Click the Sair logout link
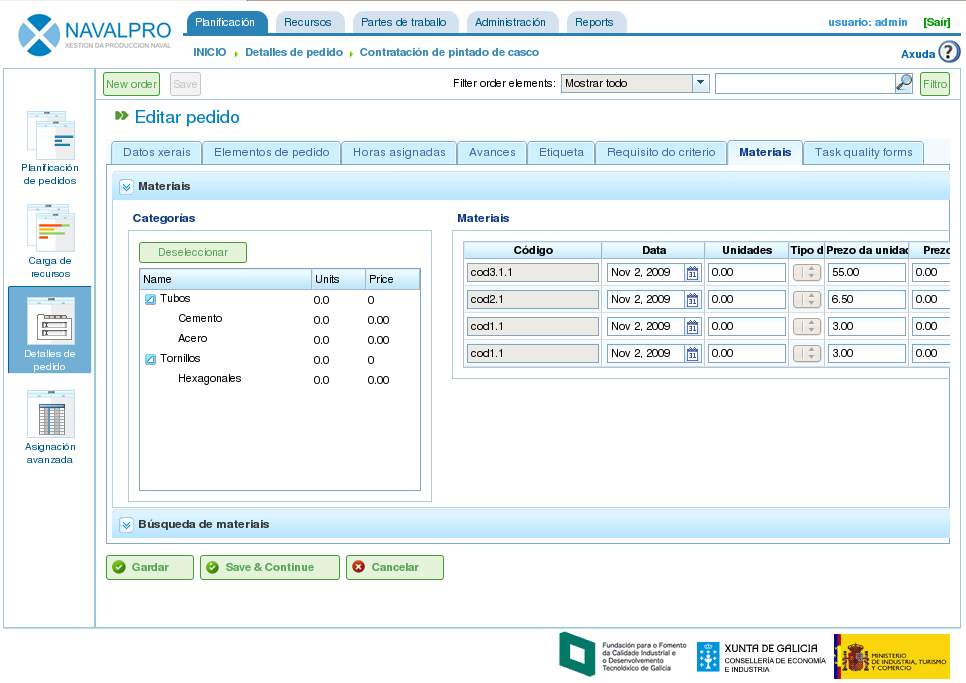Image resolution: width=966 pixels, height=683 pixels. coord(936,22)
